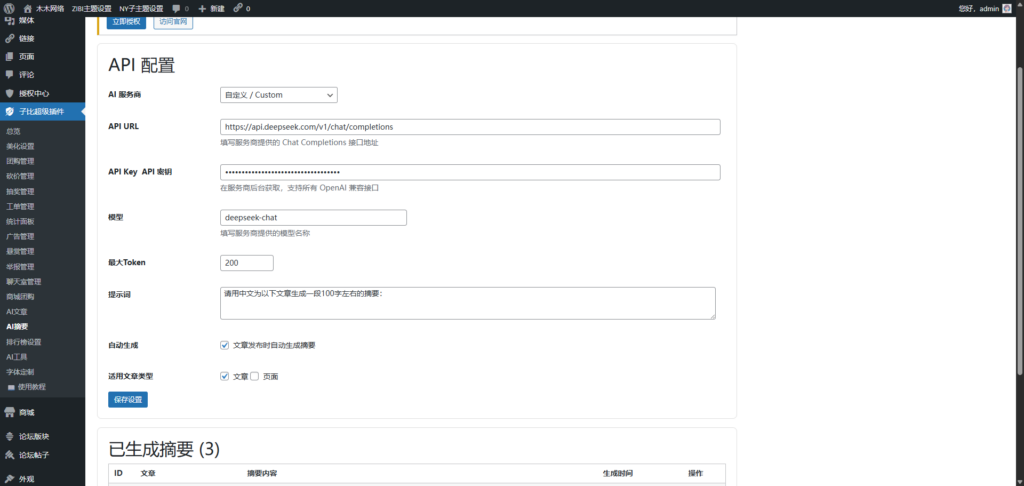1024x486 pixels.
Task: Uncheck the 文章 post type checkbox
Action: coord(225,376)
